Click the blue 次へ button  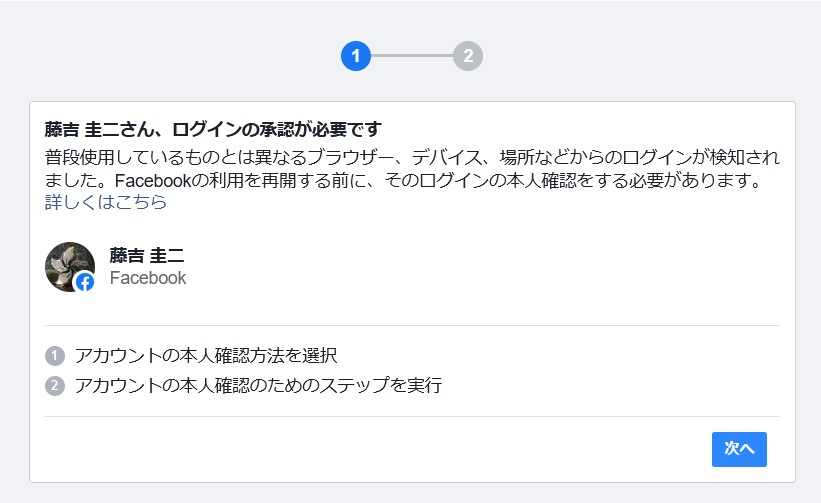[739, 449]
